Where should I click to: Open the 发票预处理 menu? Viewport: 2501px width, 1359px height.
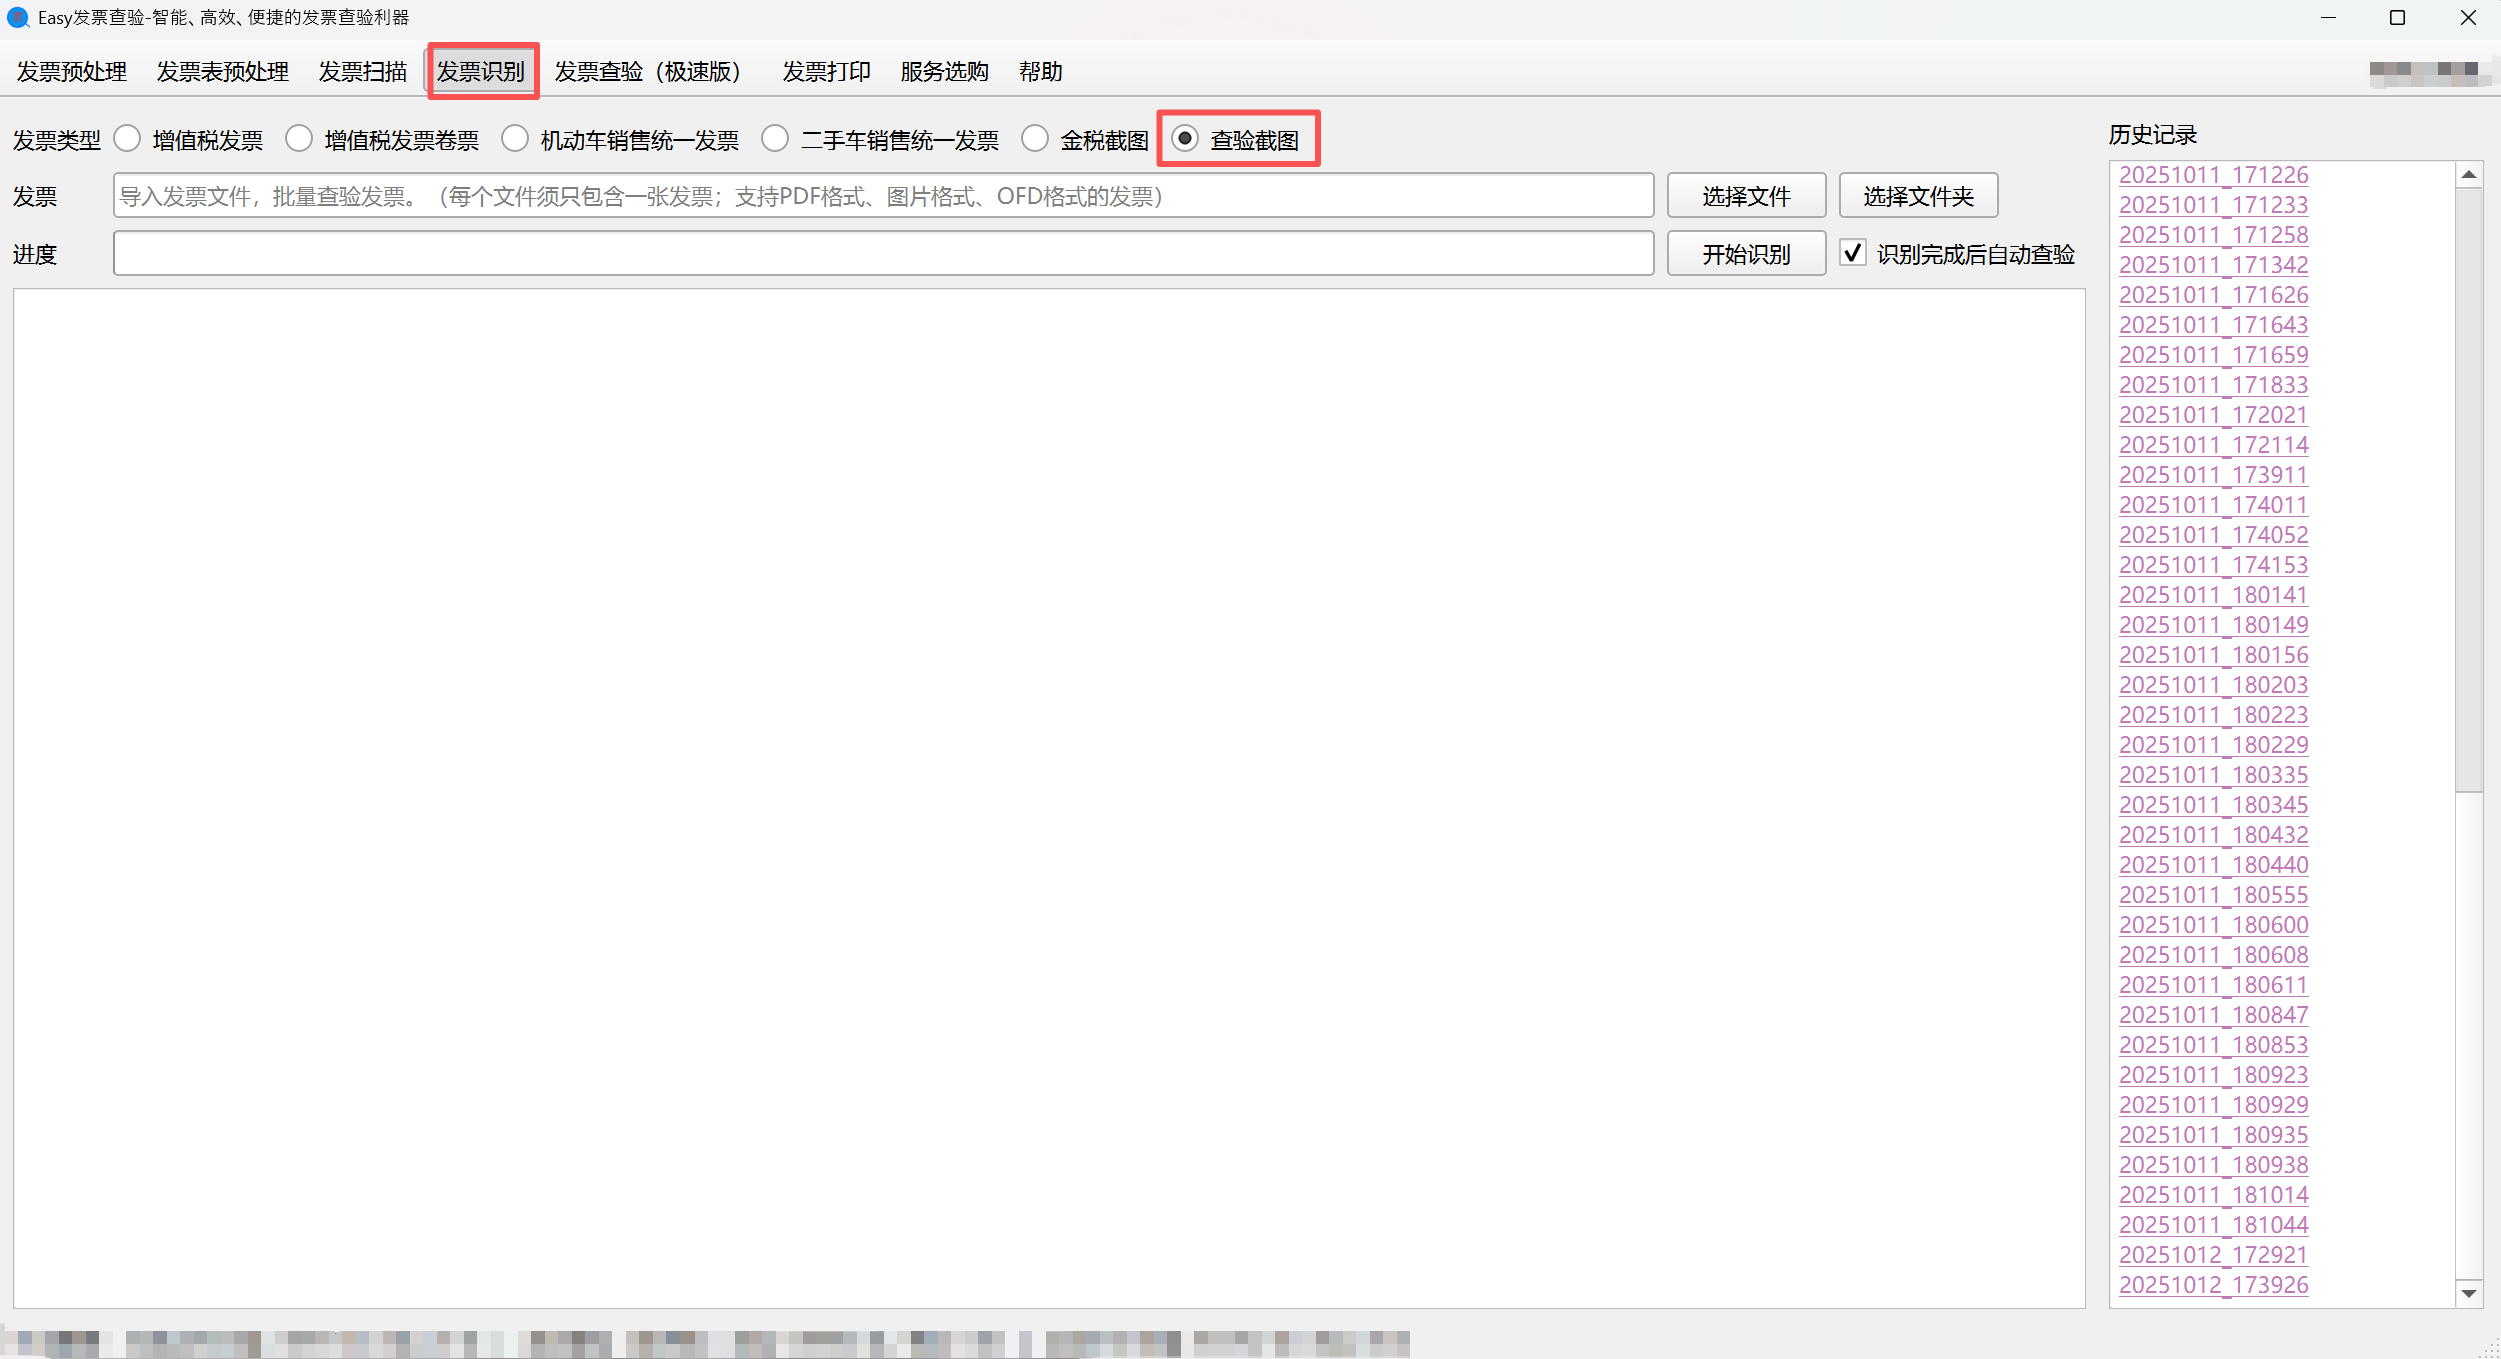coord(70,71)
